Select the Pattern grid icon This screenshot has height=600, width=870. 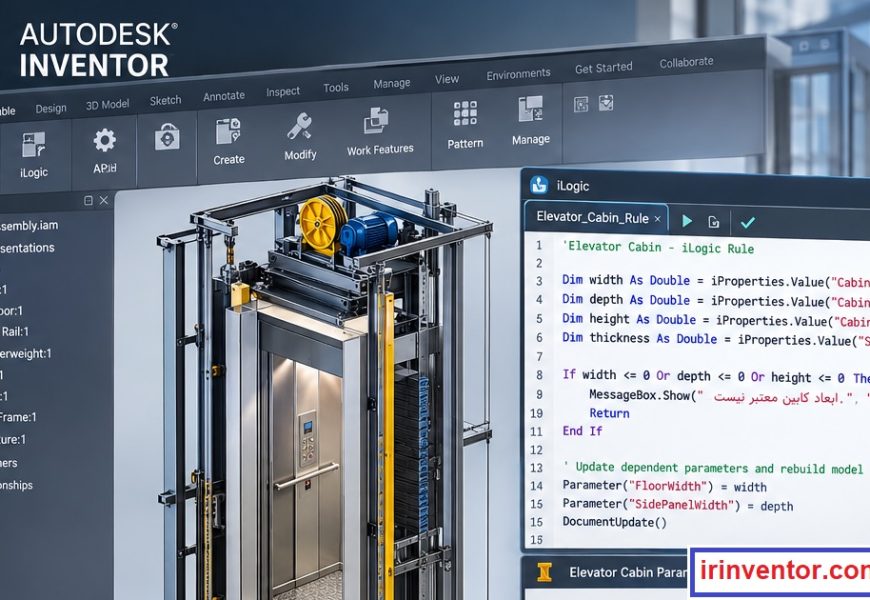pyautogui.click(x=465, y=113)
